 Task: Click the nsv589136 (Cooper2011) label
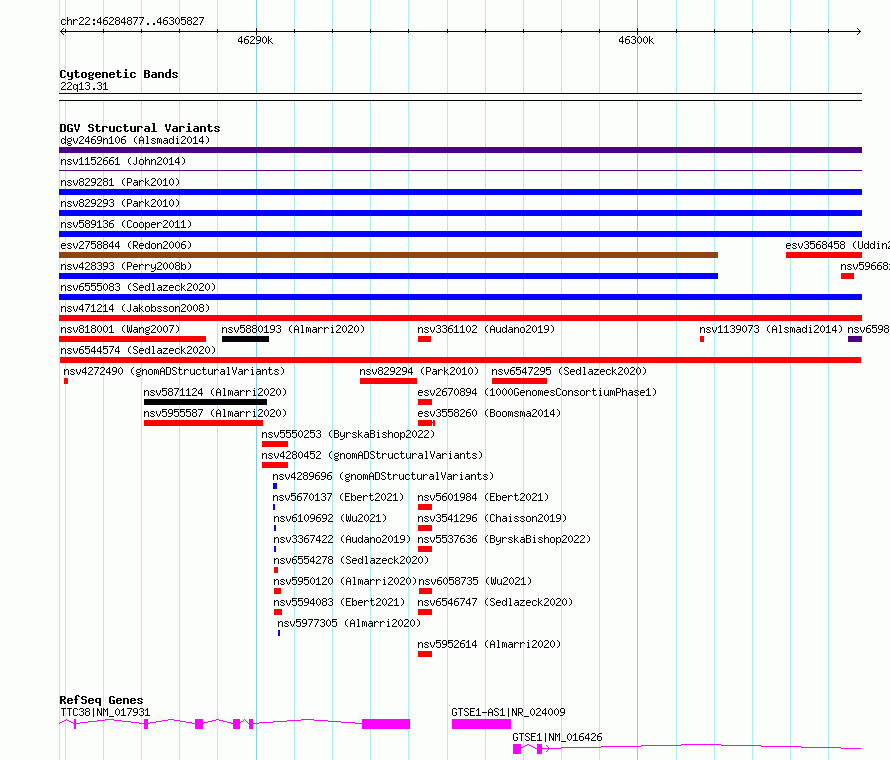[126, 224]
